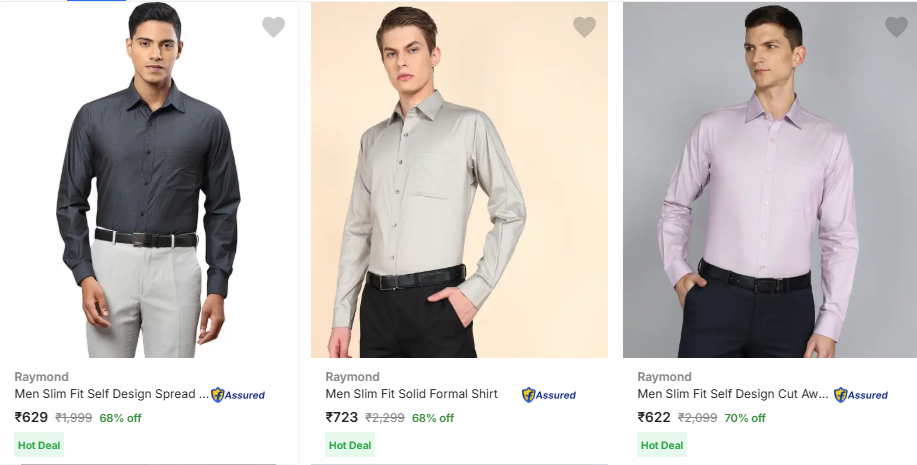Image resolution: width=917 pixels, height=465 pixels.
Task: Wishlist heart on lavender shirt
Action: pos(896,27)
